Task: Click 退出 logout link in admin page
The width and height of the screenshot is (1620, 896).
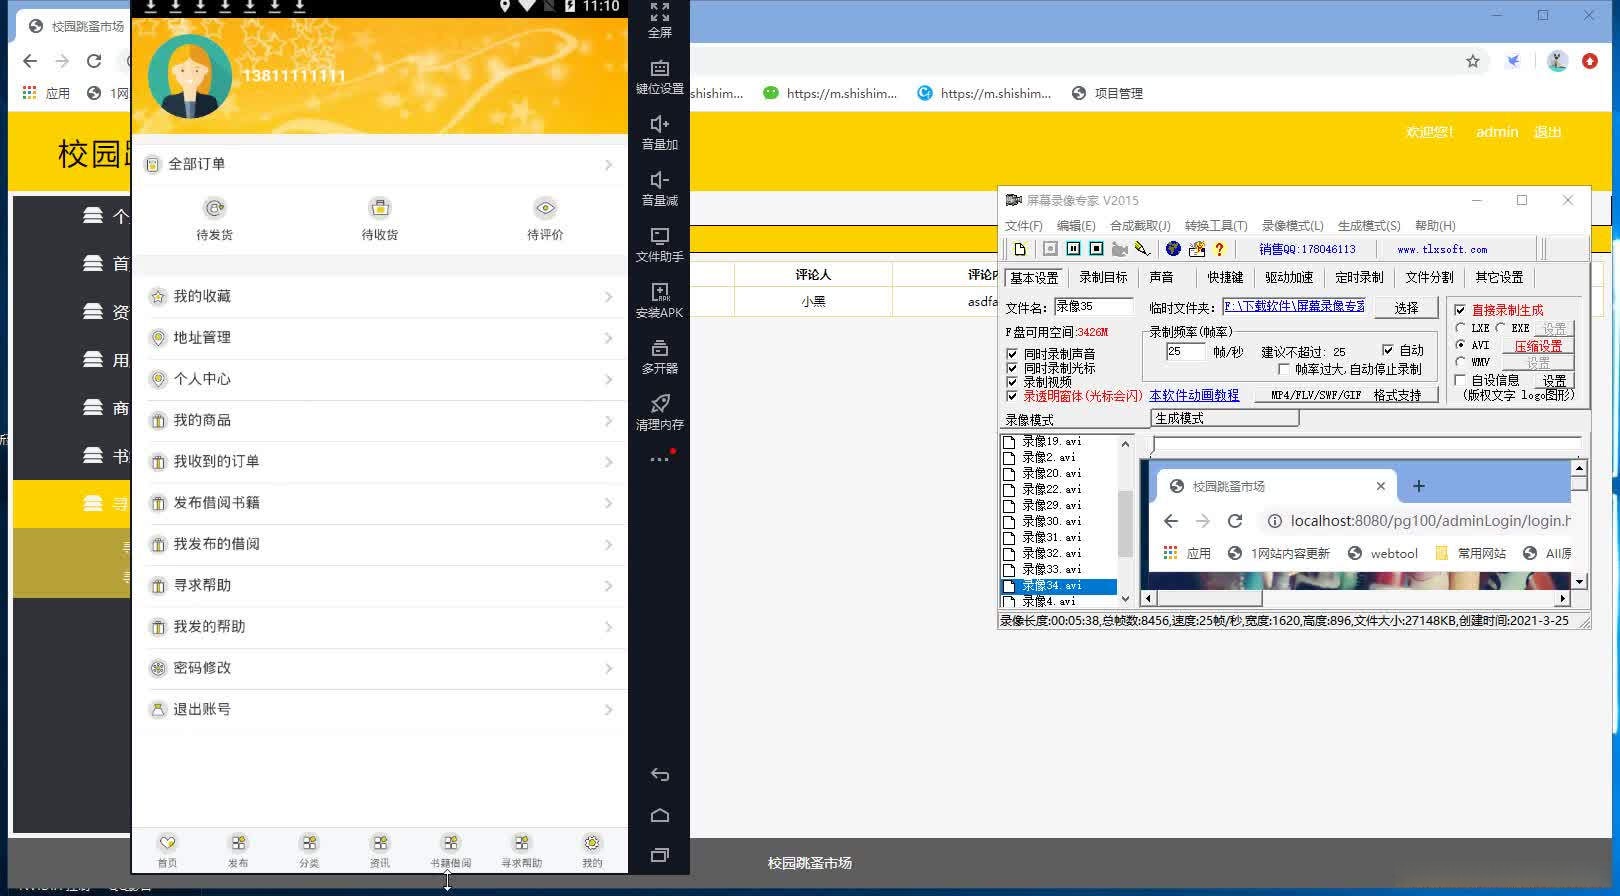Action: [x=1548, y=132]
